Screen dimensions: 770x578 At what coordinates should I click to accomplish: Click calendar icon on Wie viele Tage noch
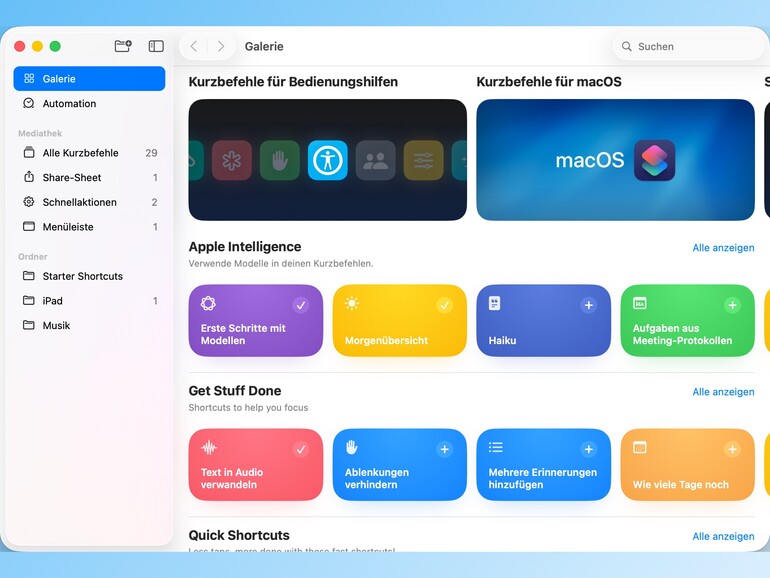point(639,447)
